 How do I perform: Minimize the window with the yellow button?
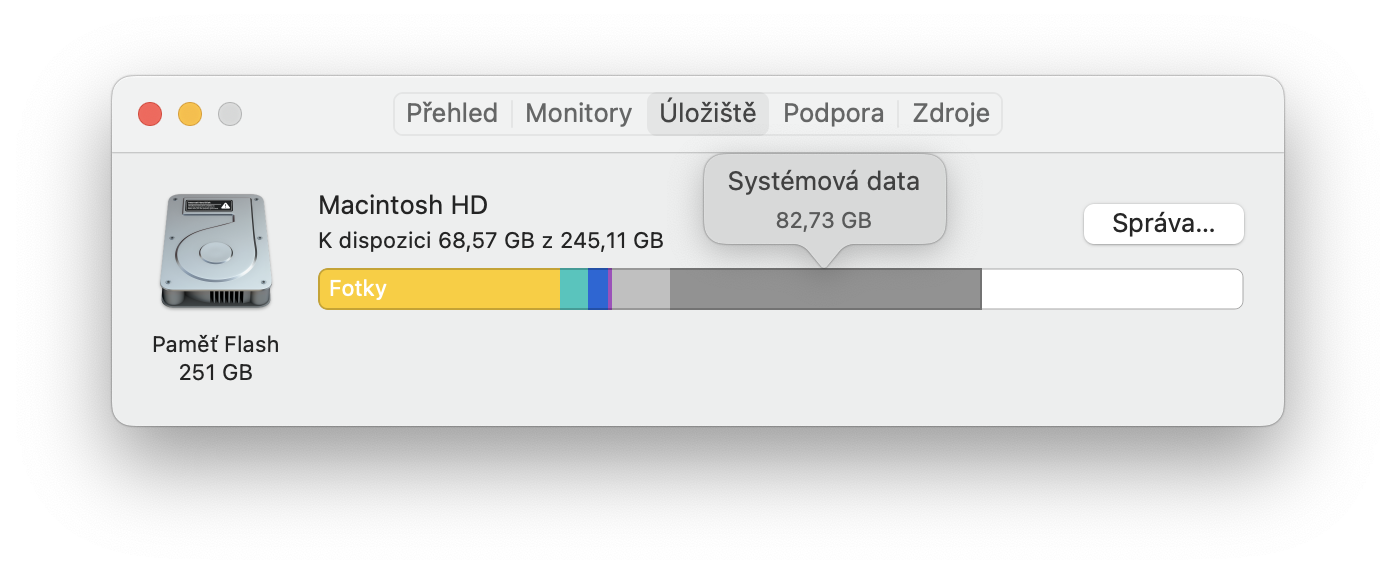[x=190, y=114]
